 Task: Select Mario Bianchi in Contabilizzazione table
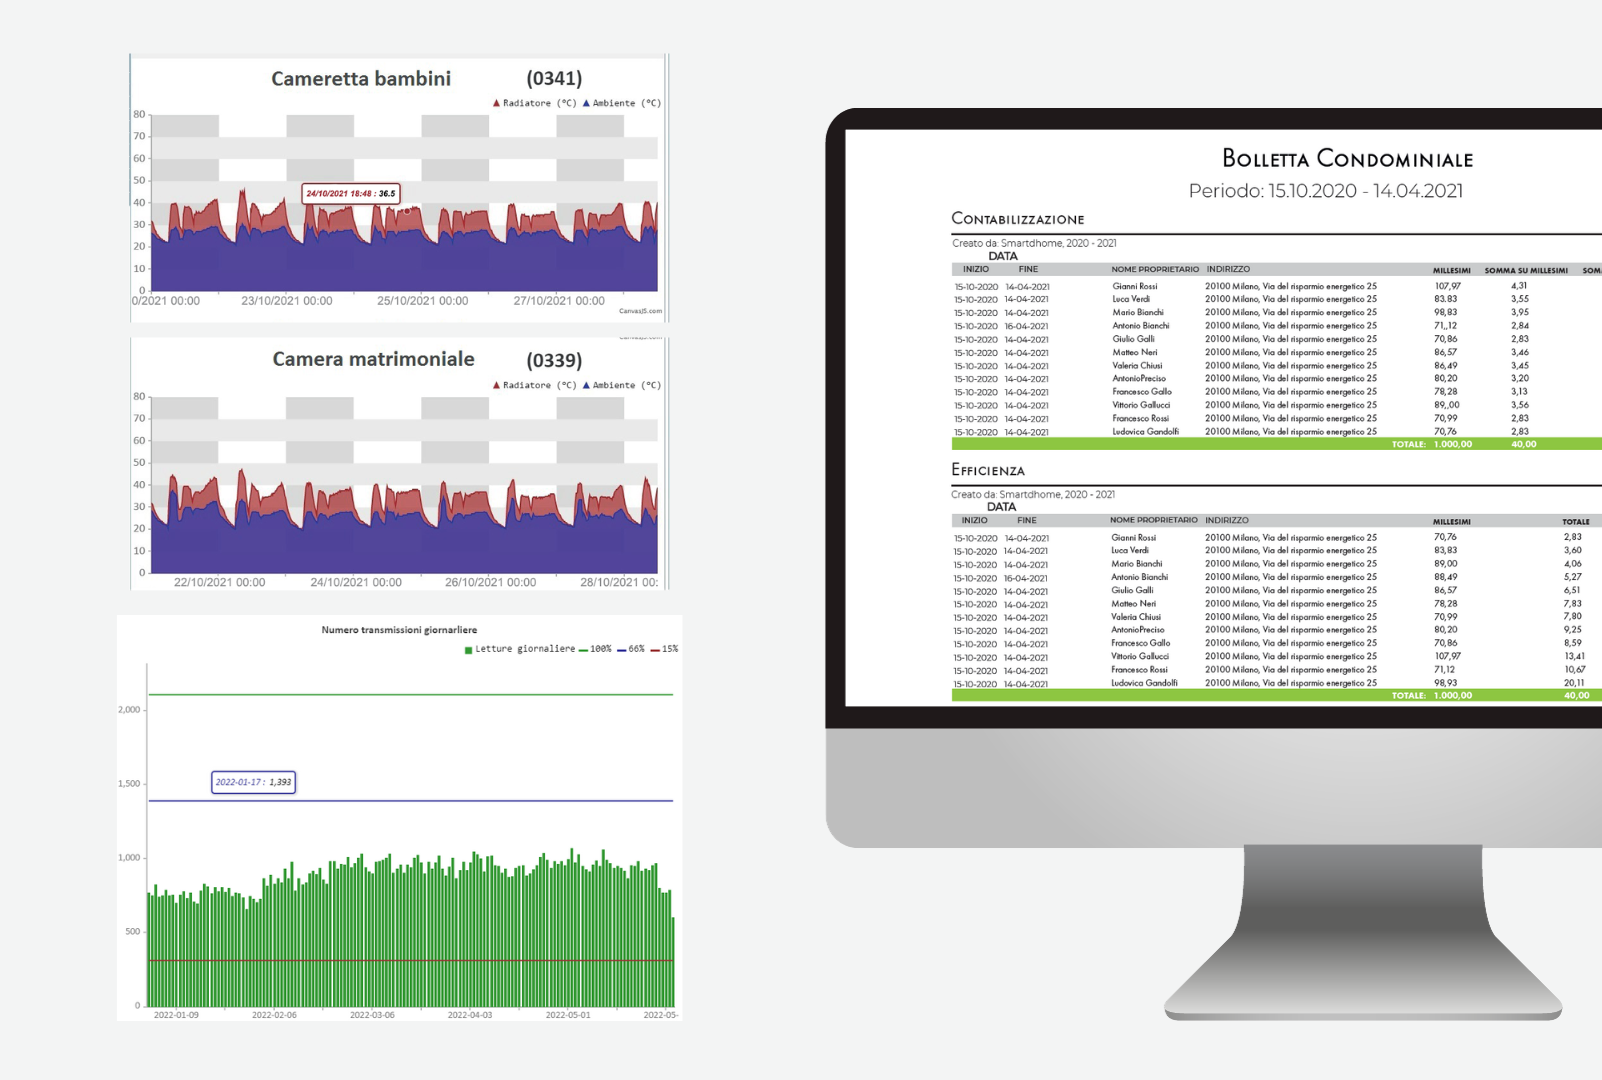(x=1138, y=312)
